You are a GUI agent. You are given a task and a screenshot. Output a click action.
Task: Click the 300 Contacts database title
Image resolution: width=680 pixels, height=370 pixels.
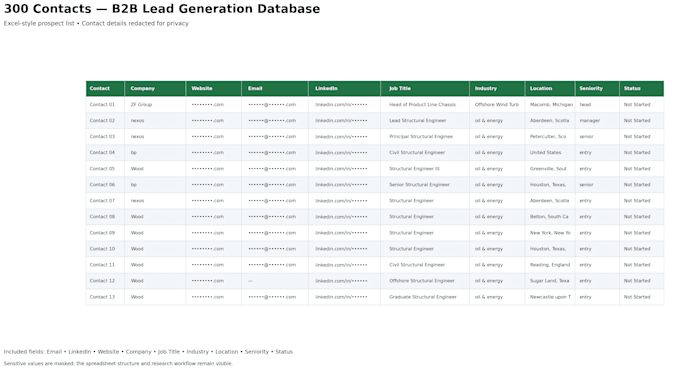point(162,9)
